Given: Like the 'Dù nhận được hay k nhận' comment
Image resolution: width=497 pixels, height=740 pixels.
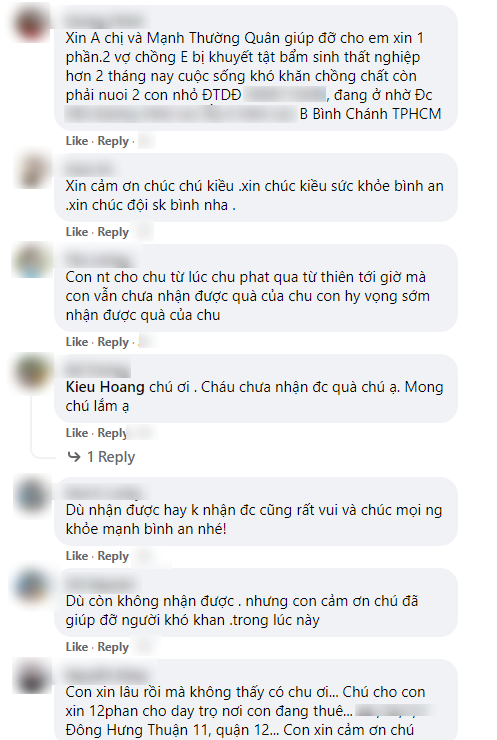Looking at the screenshot, I should point(77,556).
